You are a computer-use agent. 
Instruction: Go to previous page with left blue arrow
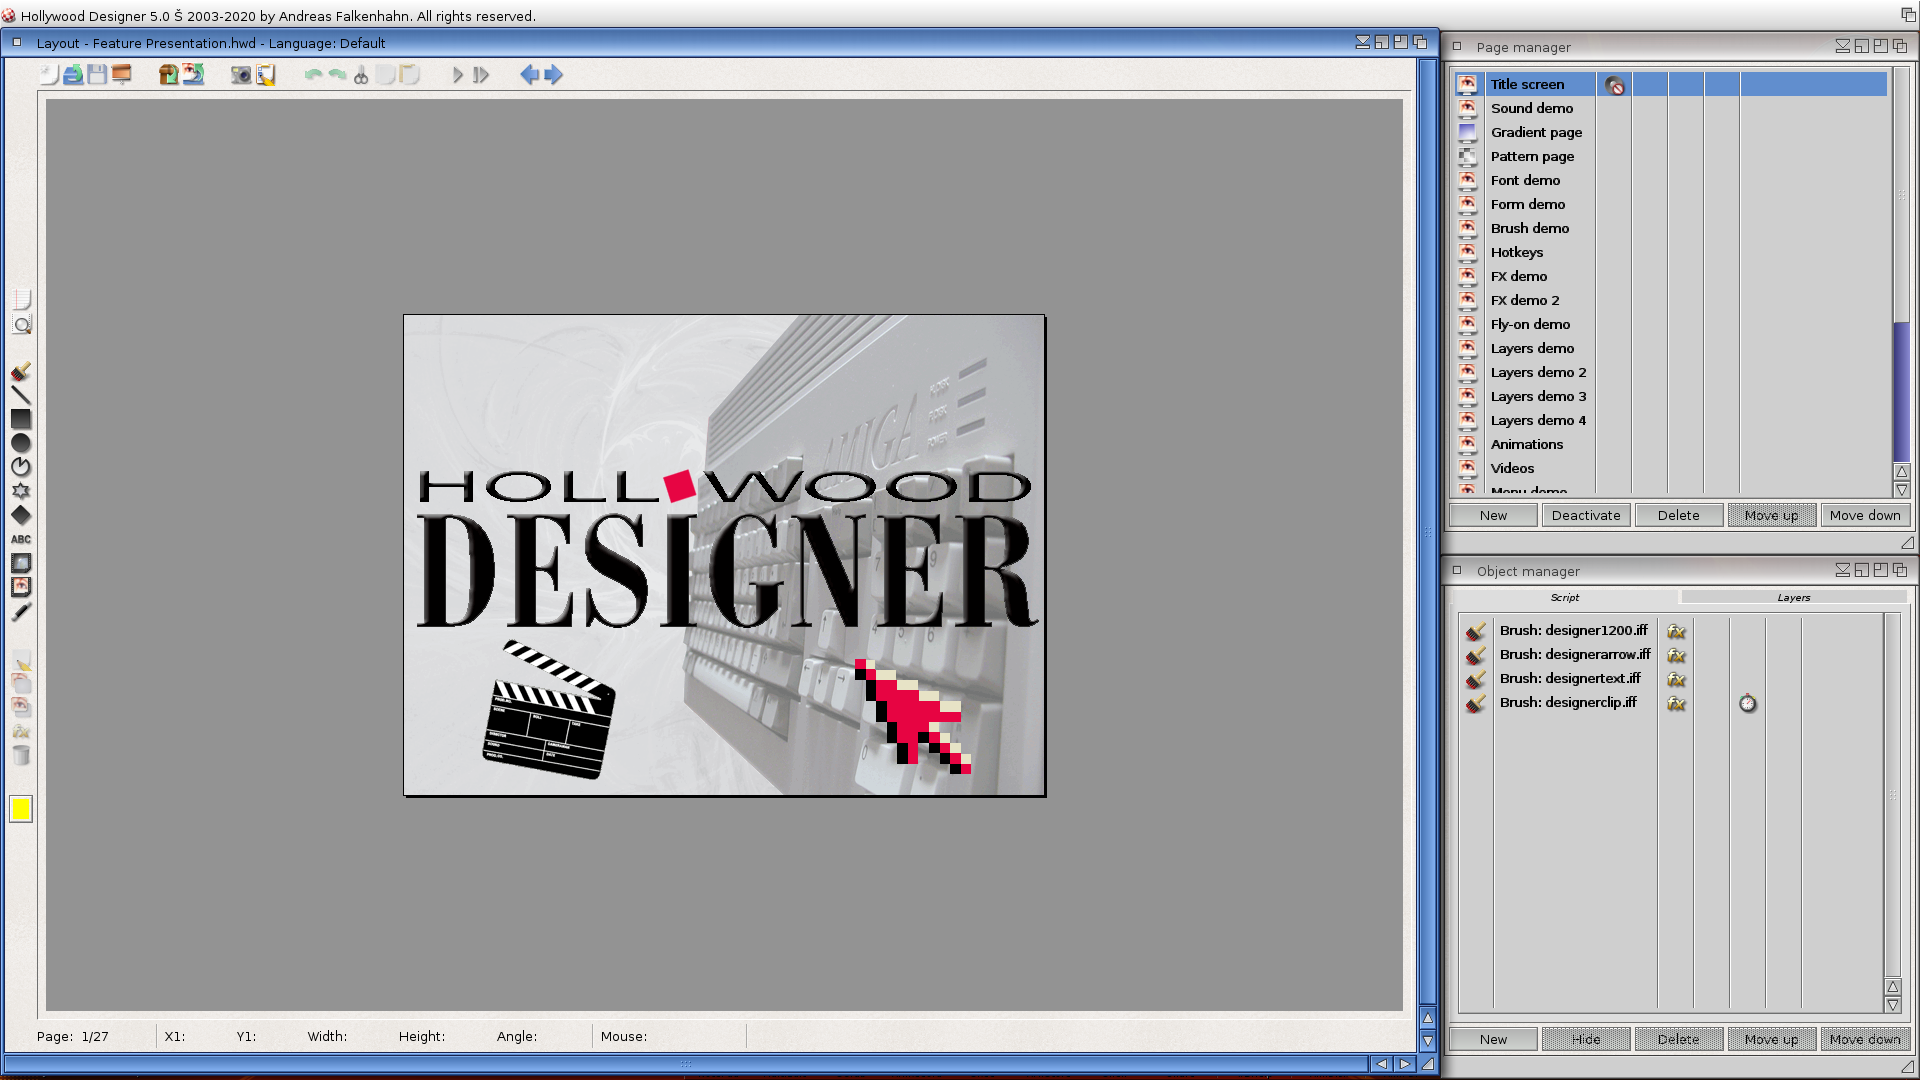pyautogui.click(x=529, y=74)
